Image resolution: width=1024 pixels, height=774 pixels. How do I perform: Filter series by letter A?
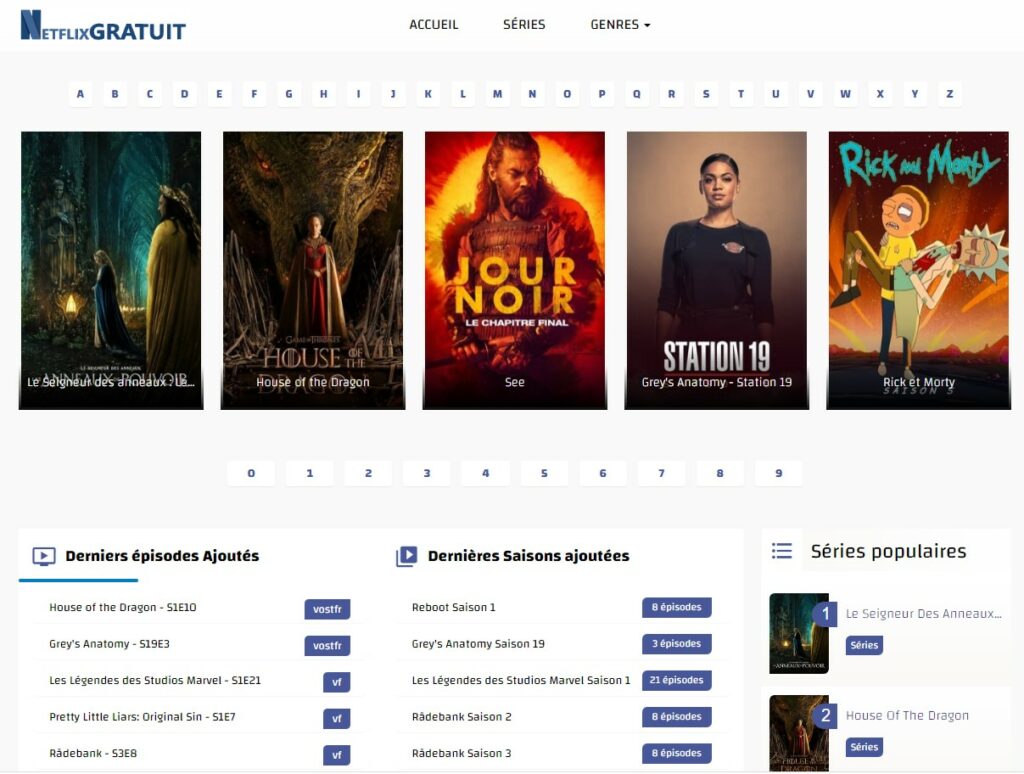80,94
